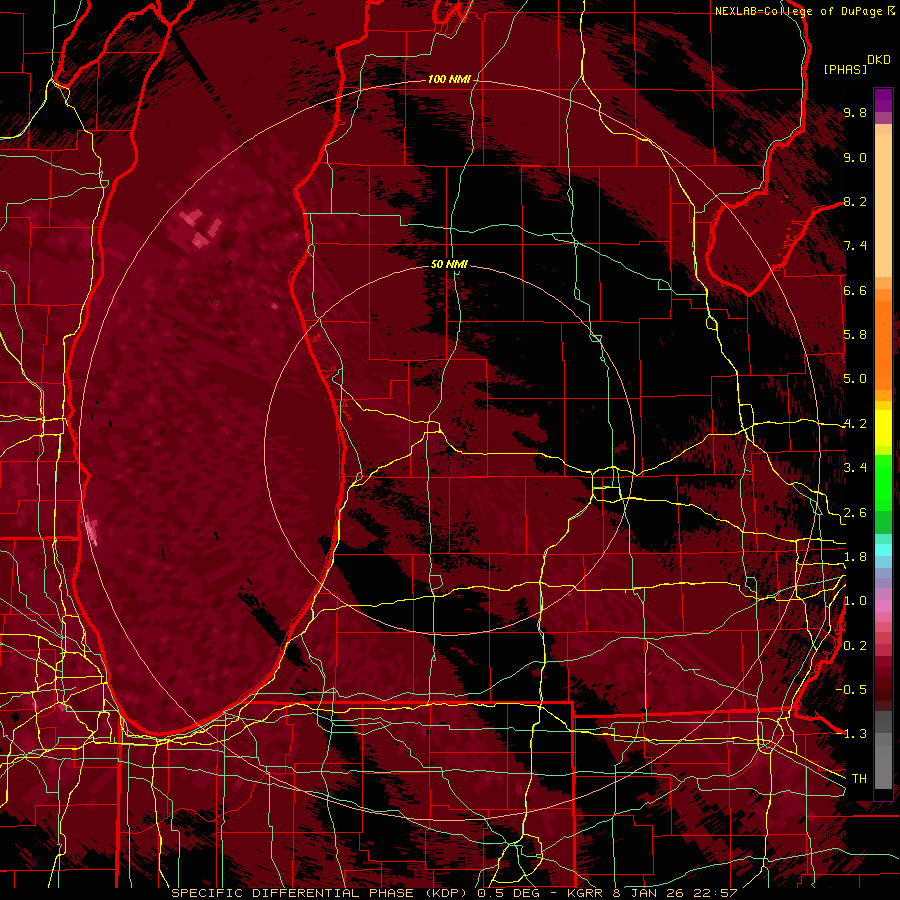900x900 pixels.
Task: Click the -0.5 legend value
Action: [x=852, y=689]
